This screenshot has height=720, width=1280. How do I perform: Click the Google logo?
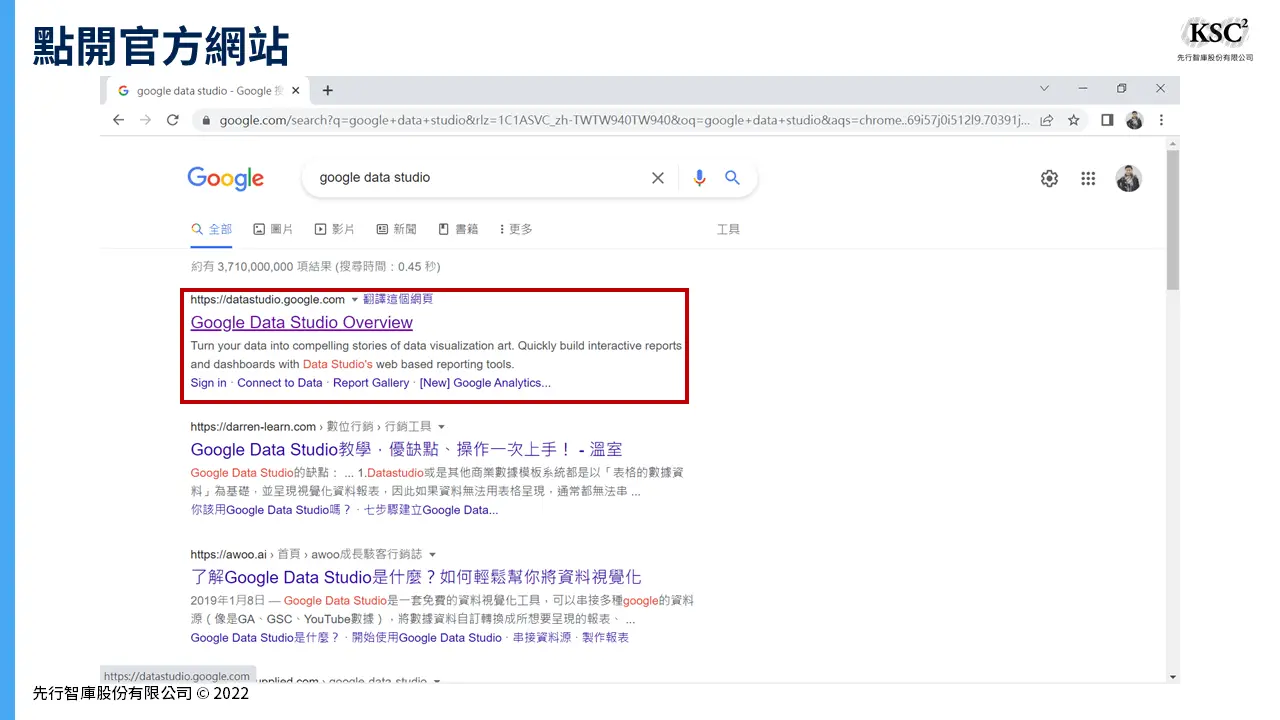tap(226, 178)
